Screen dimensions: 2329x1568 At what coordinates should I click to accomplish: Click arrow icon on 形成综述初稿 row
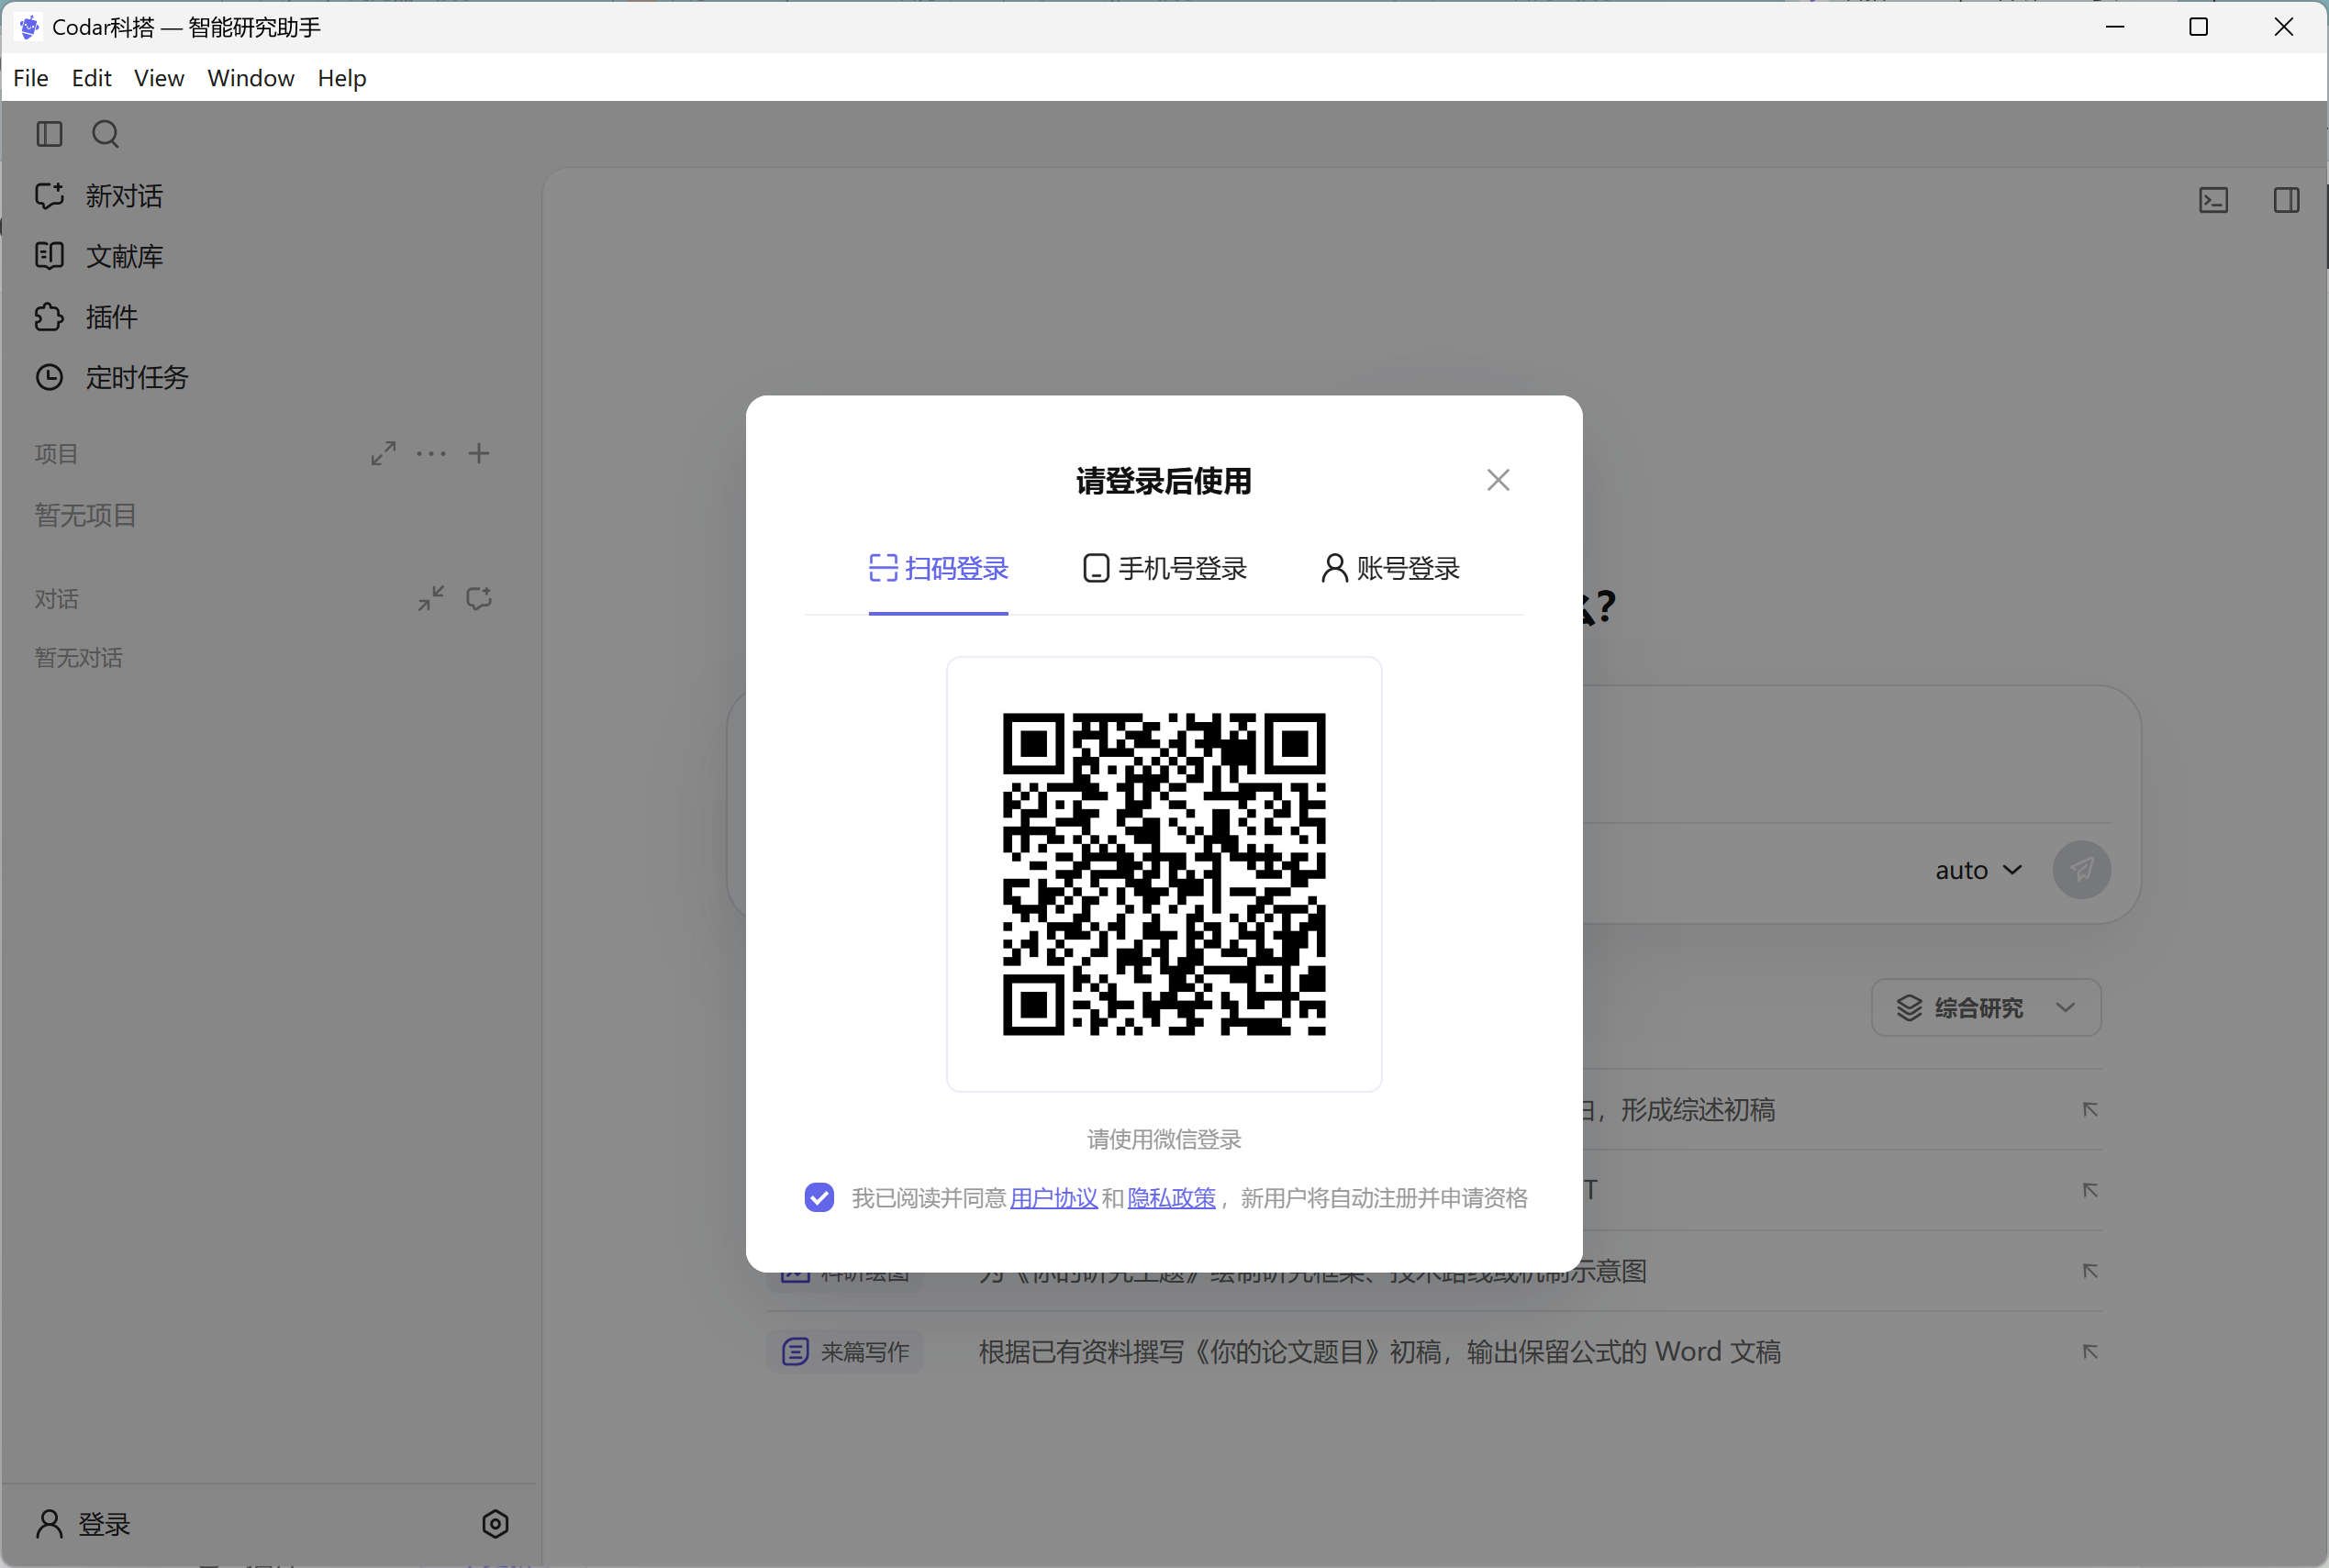click(x=2090, y=1110)
